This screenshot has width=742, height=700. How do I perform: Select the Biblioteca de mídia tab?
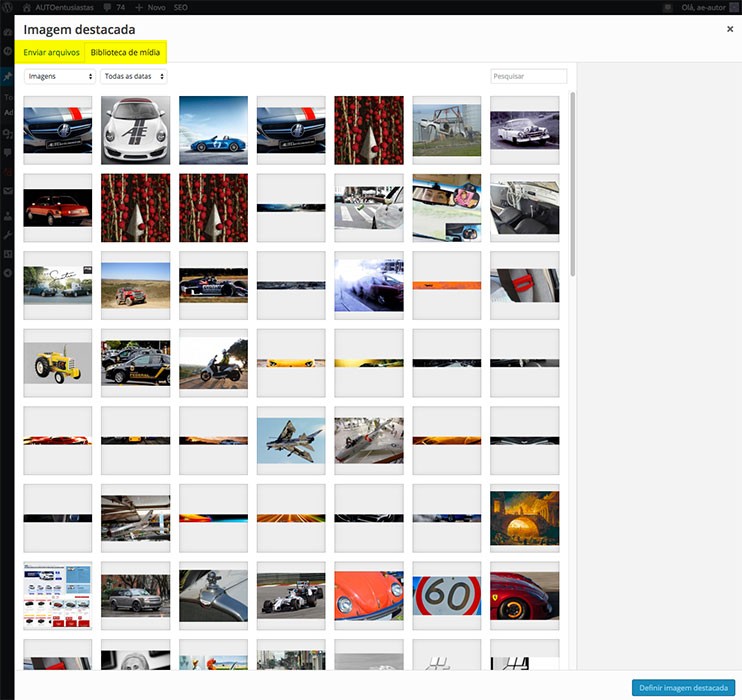tap(125, 52)
